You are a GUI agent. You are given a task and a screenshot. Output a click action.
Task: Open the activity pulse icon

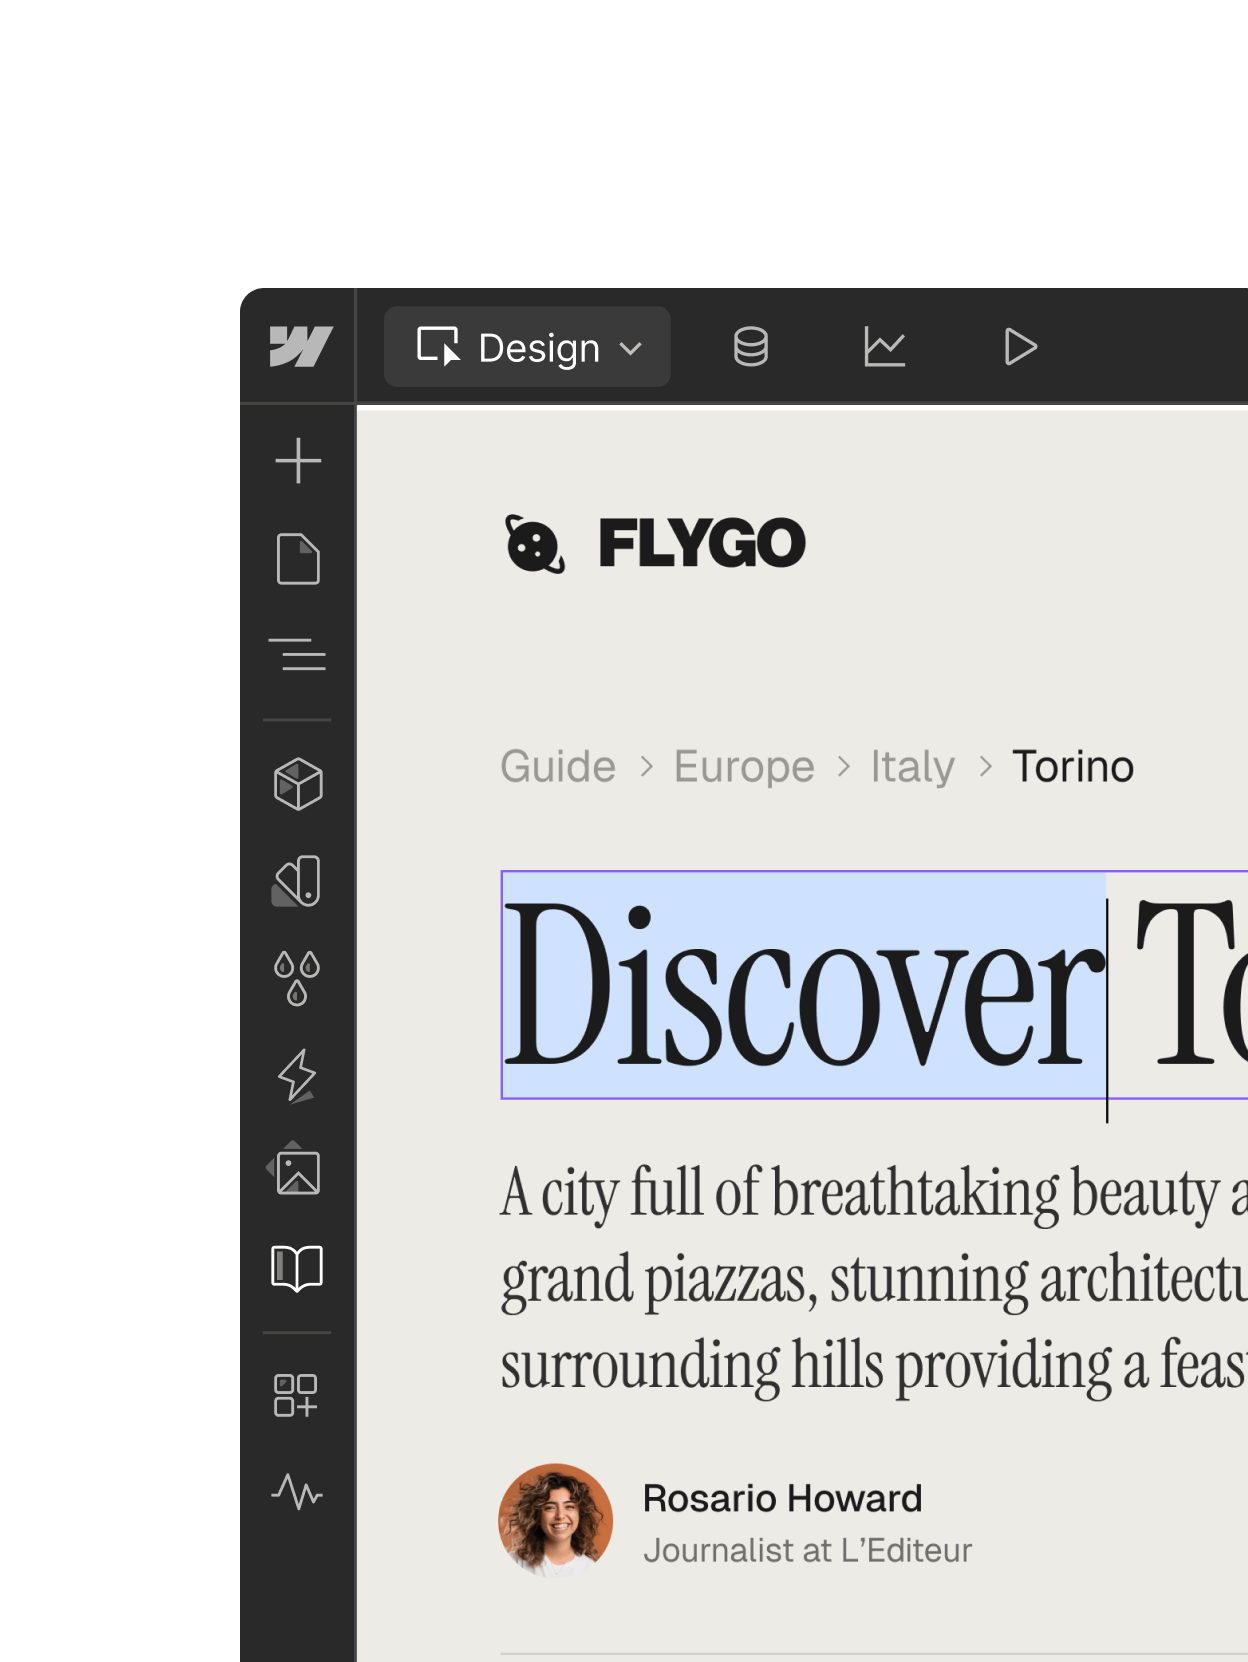(x=298, y=1492)
